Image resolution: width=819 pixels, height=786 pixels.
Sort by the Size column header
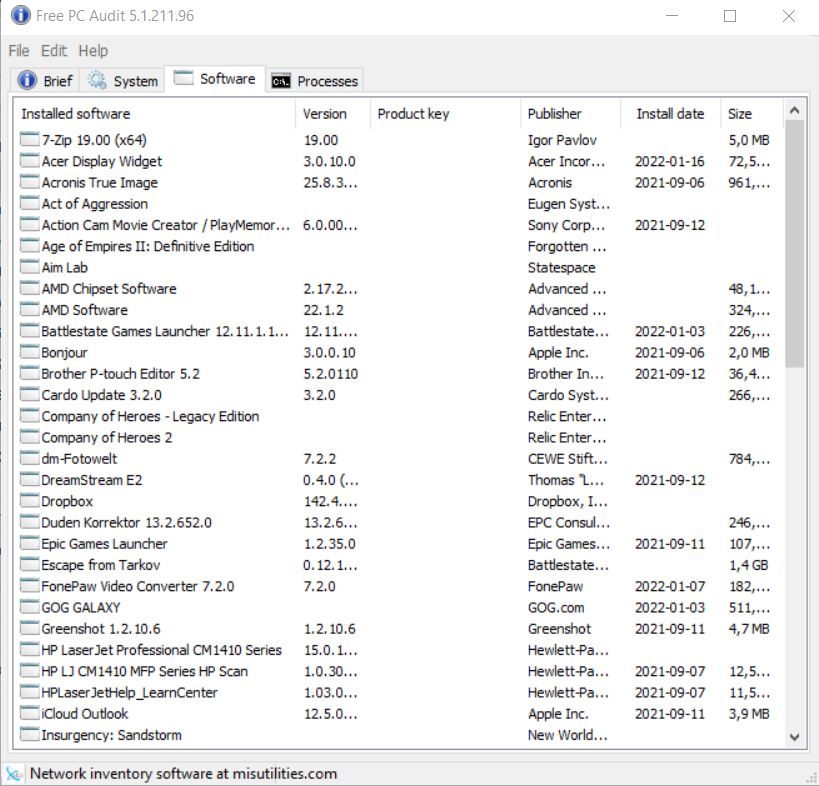pyautogui.click(x=752, y=114)
